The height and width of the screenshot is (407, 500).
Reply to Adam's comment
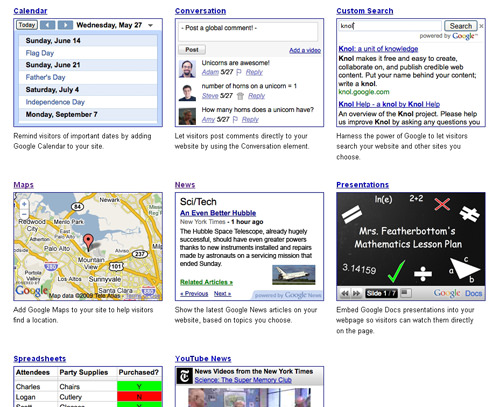[254, 72]
